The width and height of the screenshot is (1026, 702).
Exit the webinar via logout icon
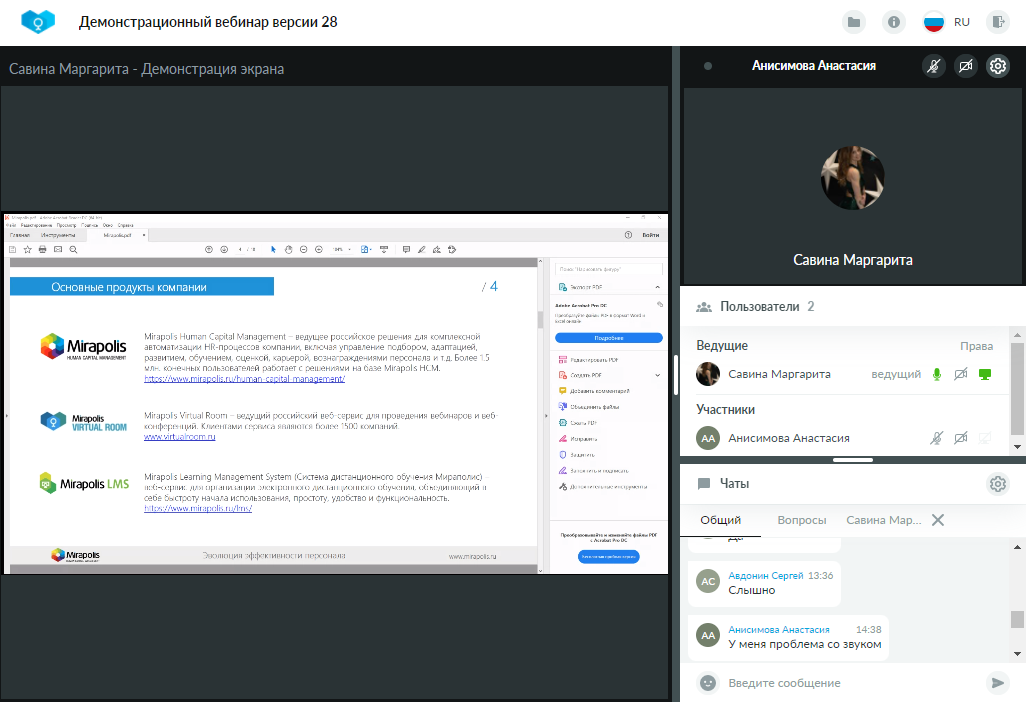tap(998, 22)
